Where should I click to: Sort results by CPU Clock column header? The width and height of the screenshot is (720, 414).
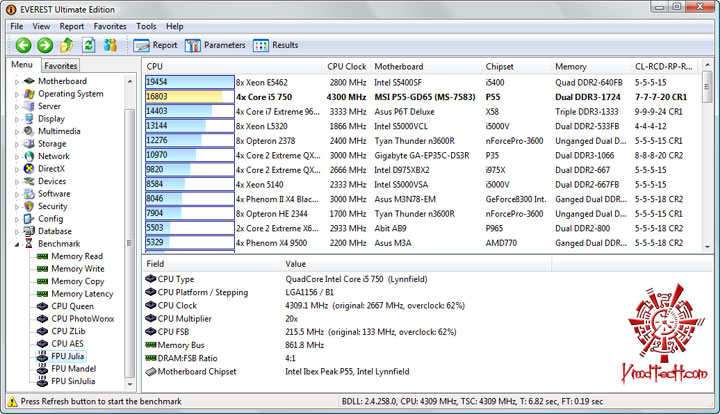pos(347,67)
